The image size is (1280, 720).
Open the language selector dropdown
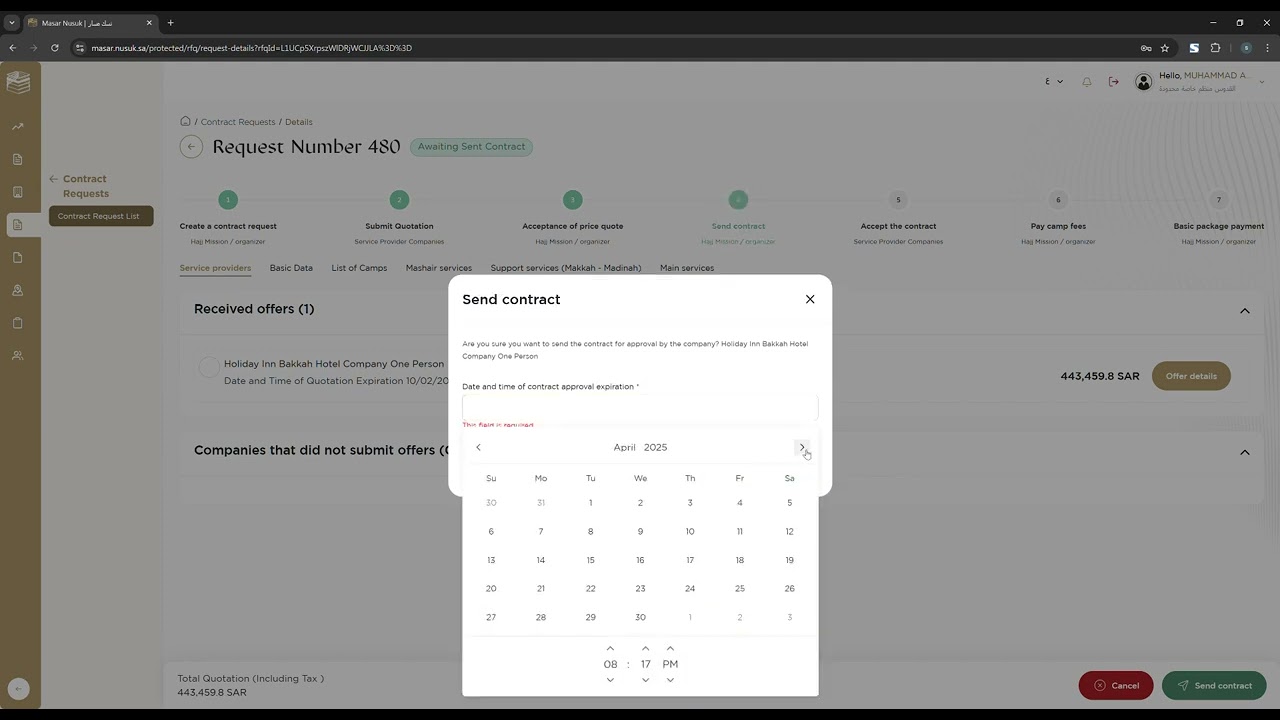[x=1054, y=82]
